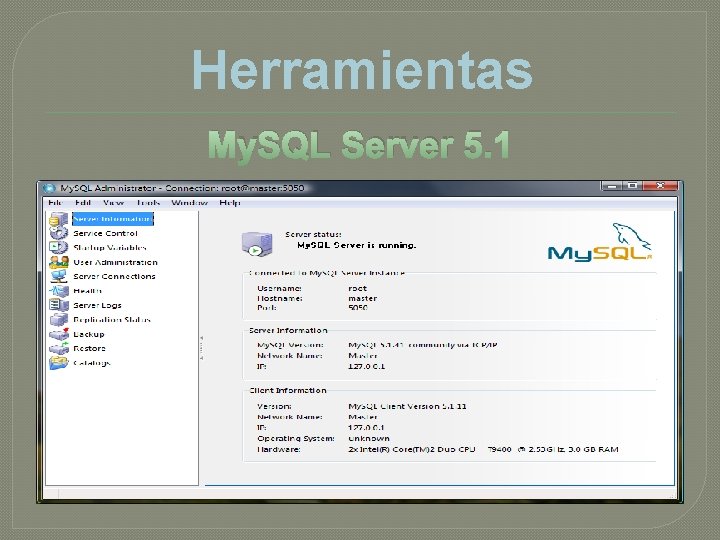Open the Edit menu
The image size is (720, 540).
(83, 202)
